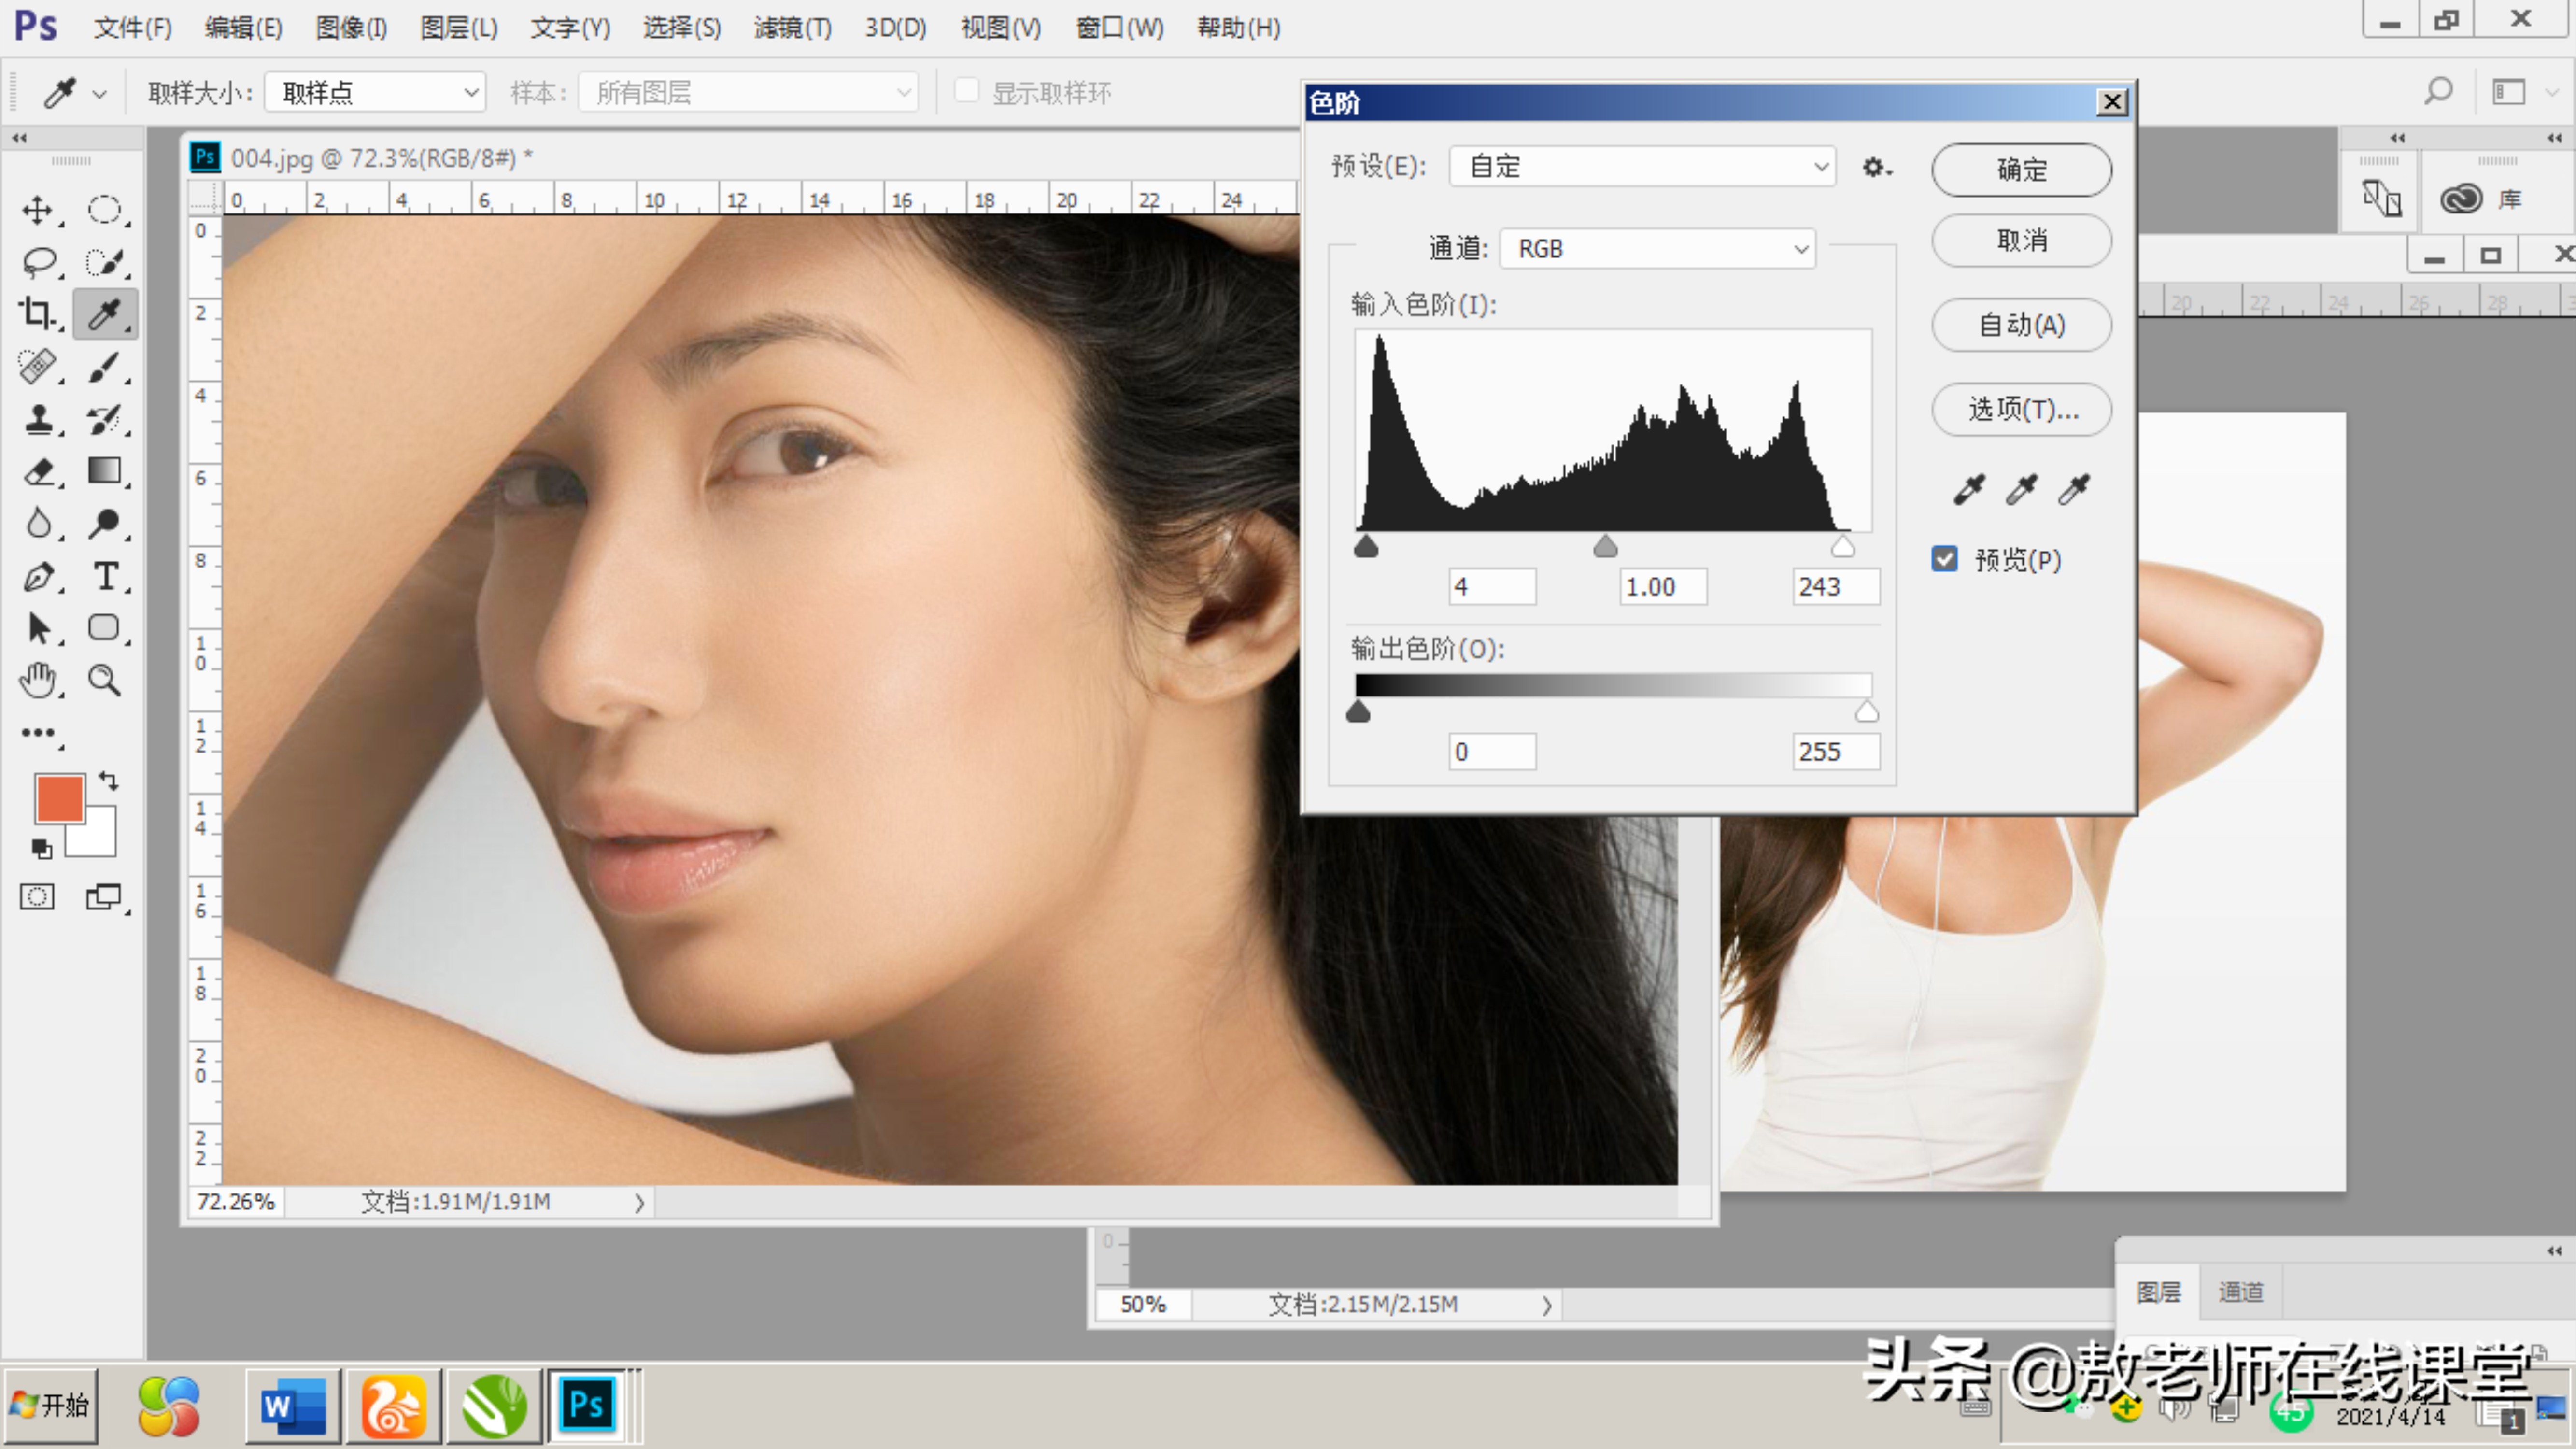The image size is (2576, 1449).
Task: Open the Layer menu
Action: 459,27
